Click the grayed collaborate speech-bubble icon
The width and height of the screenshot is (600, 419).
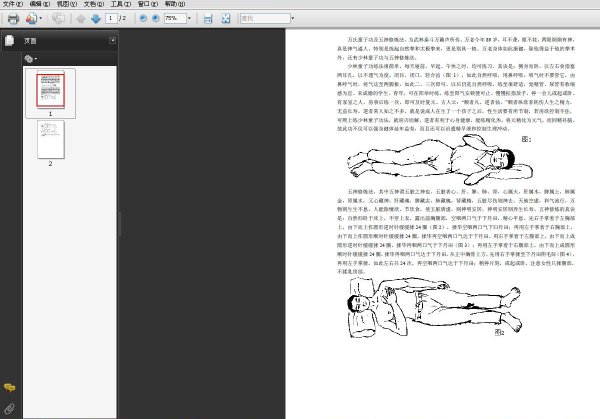[x=59, y=18]
